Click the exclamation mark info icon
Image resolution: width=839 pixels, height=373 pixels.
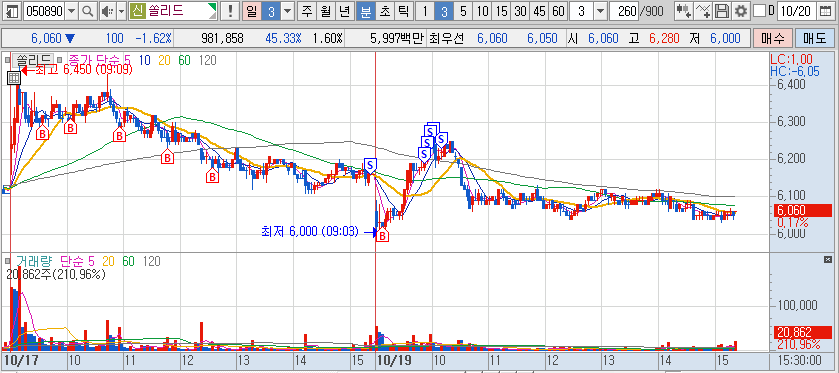click(230, 11)
